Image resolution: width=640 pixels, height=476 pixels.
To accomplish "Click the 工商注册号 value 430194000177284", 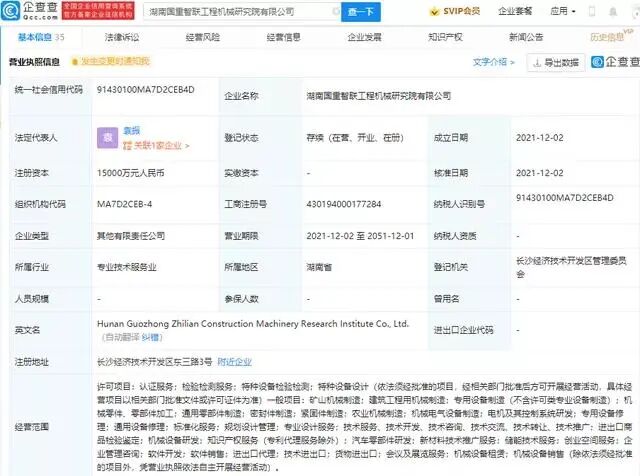I will click(x=344, y=204).
